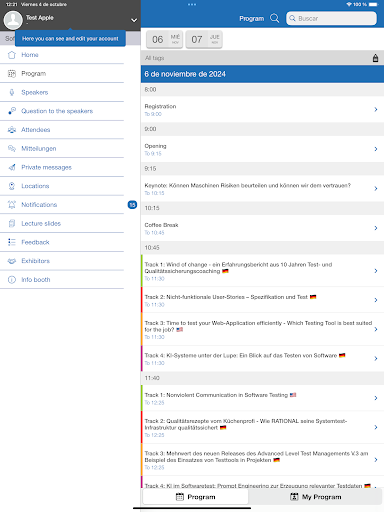Tap the Info booth icon
384x512 pixels.
(12, 280)
